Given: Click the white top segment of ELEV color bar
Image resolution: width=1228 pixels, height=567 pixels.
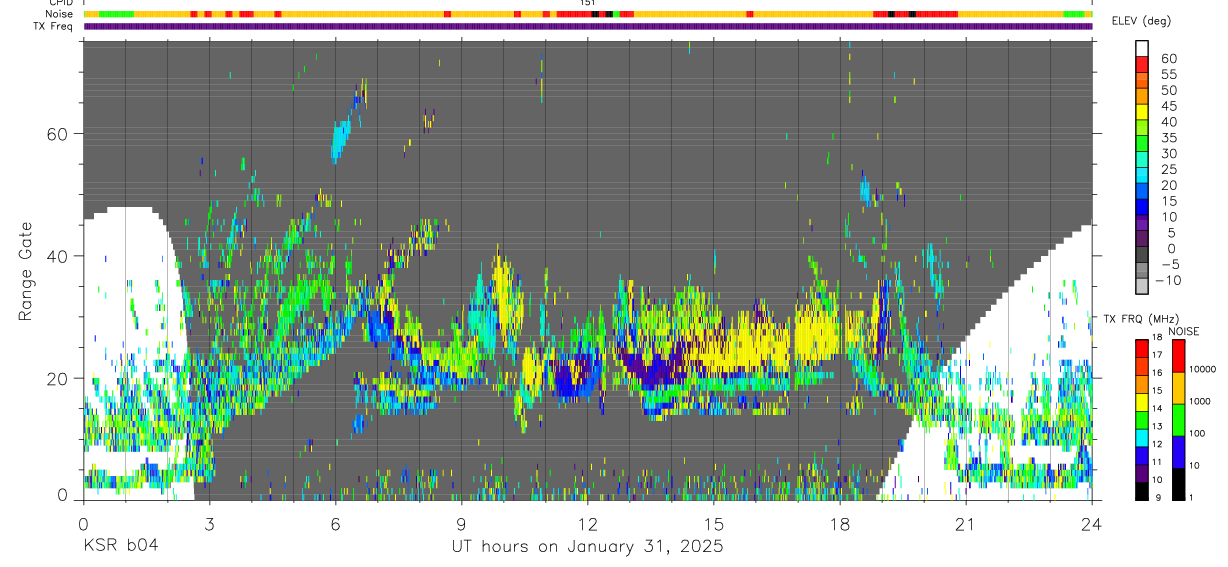Looking at the screenshot, I should coord(1142,48).
